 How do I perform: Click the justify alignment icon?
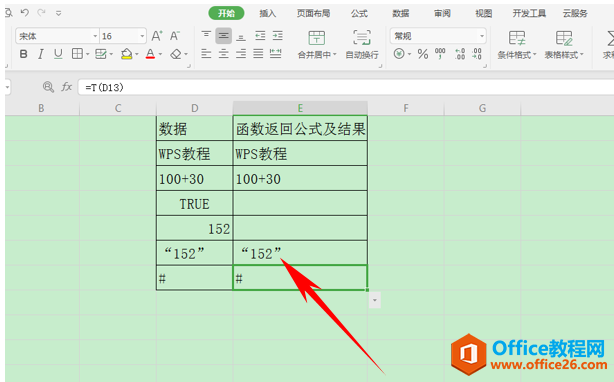click(258, 54)
